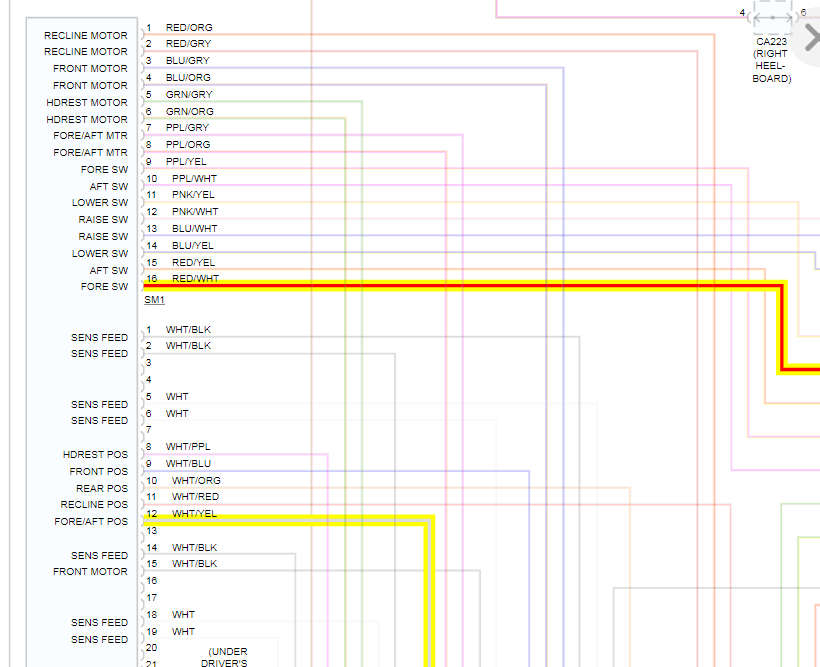
Task: Select the RECLINE POS pin label
Action: tap(94, 504)
